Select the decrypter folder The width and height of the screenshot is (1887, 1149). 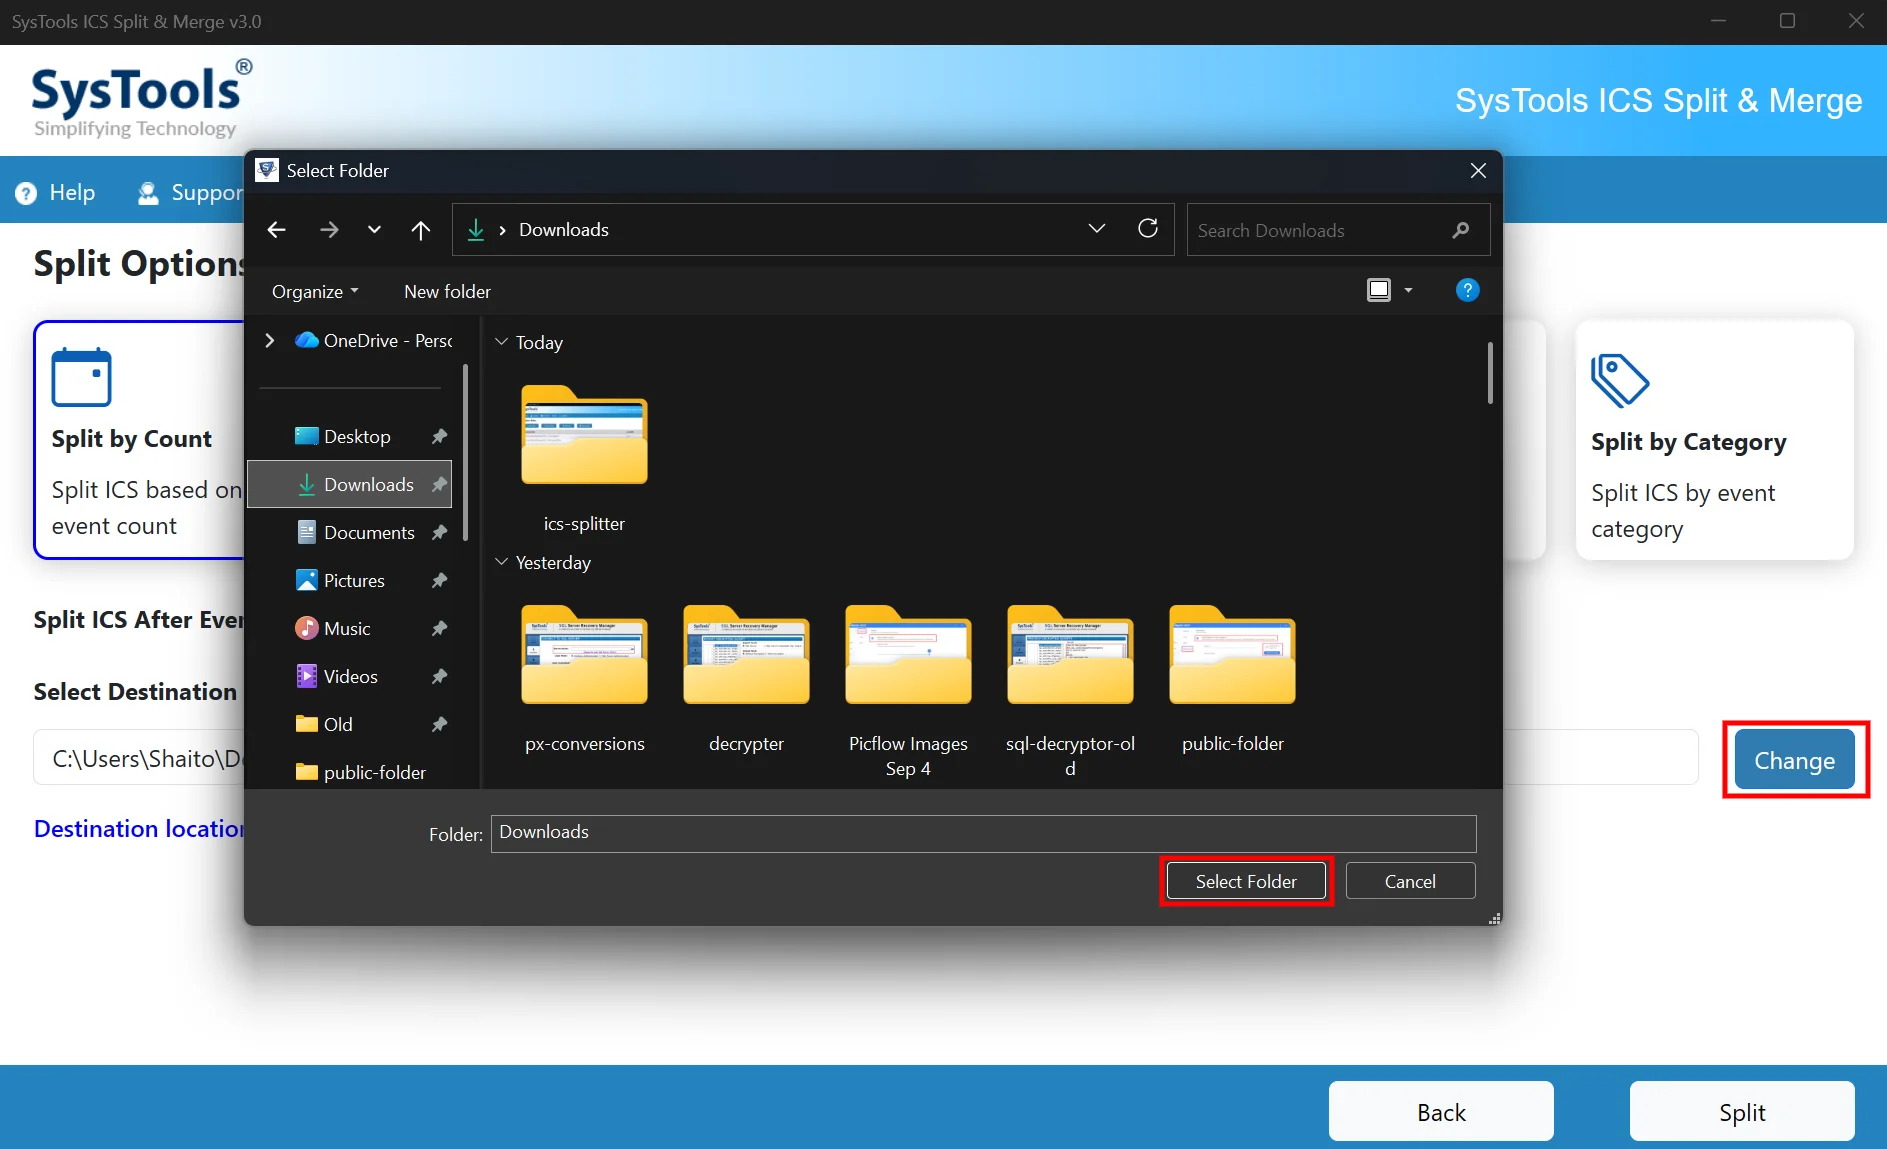[x=746, y=679]
